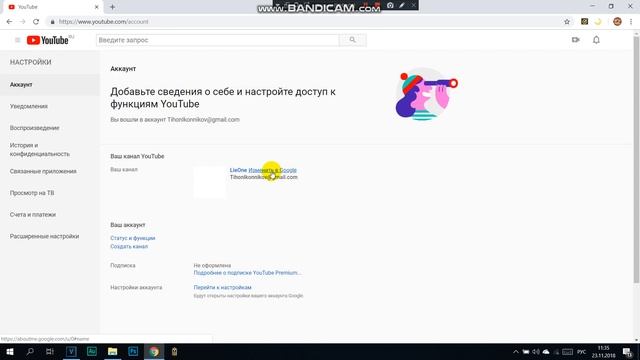Open a new browser tab with plus

coord(112,7)
